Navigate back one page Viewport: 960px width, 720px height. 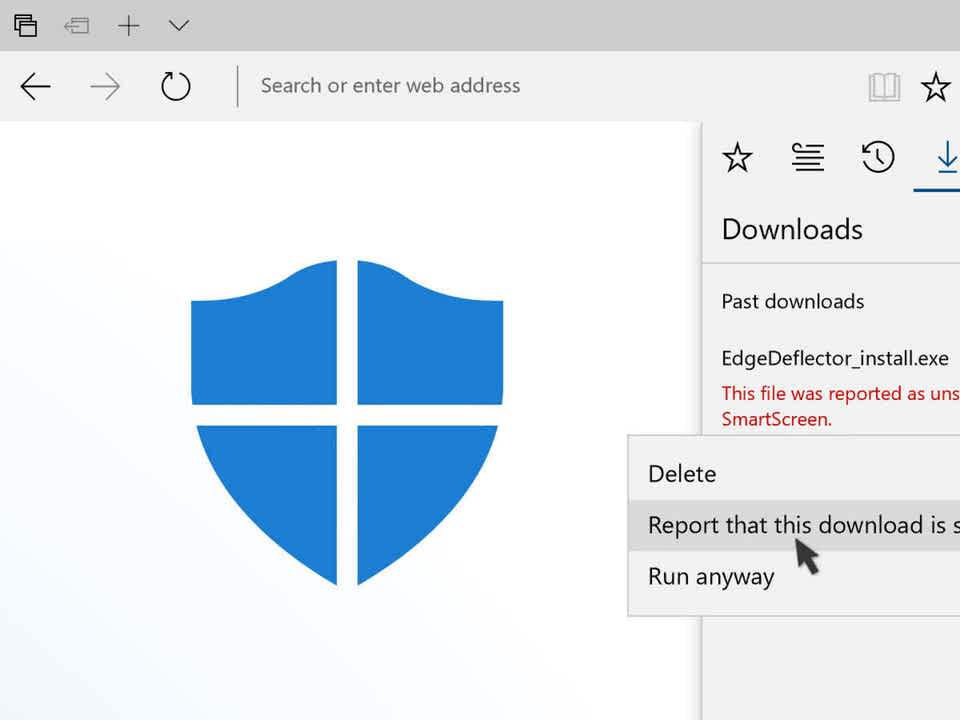[x=35, y=86]
